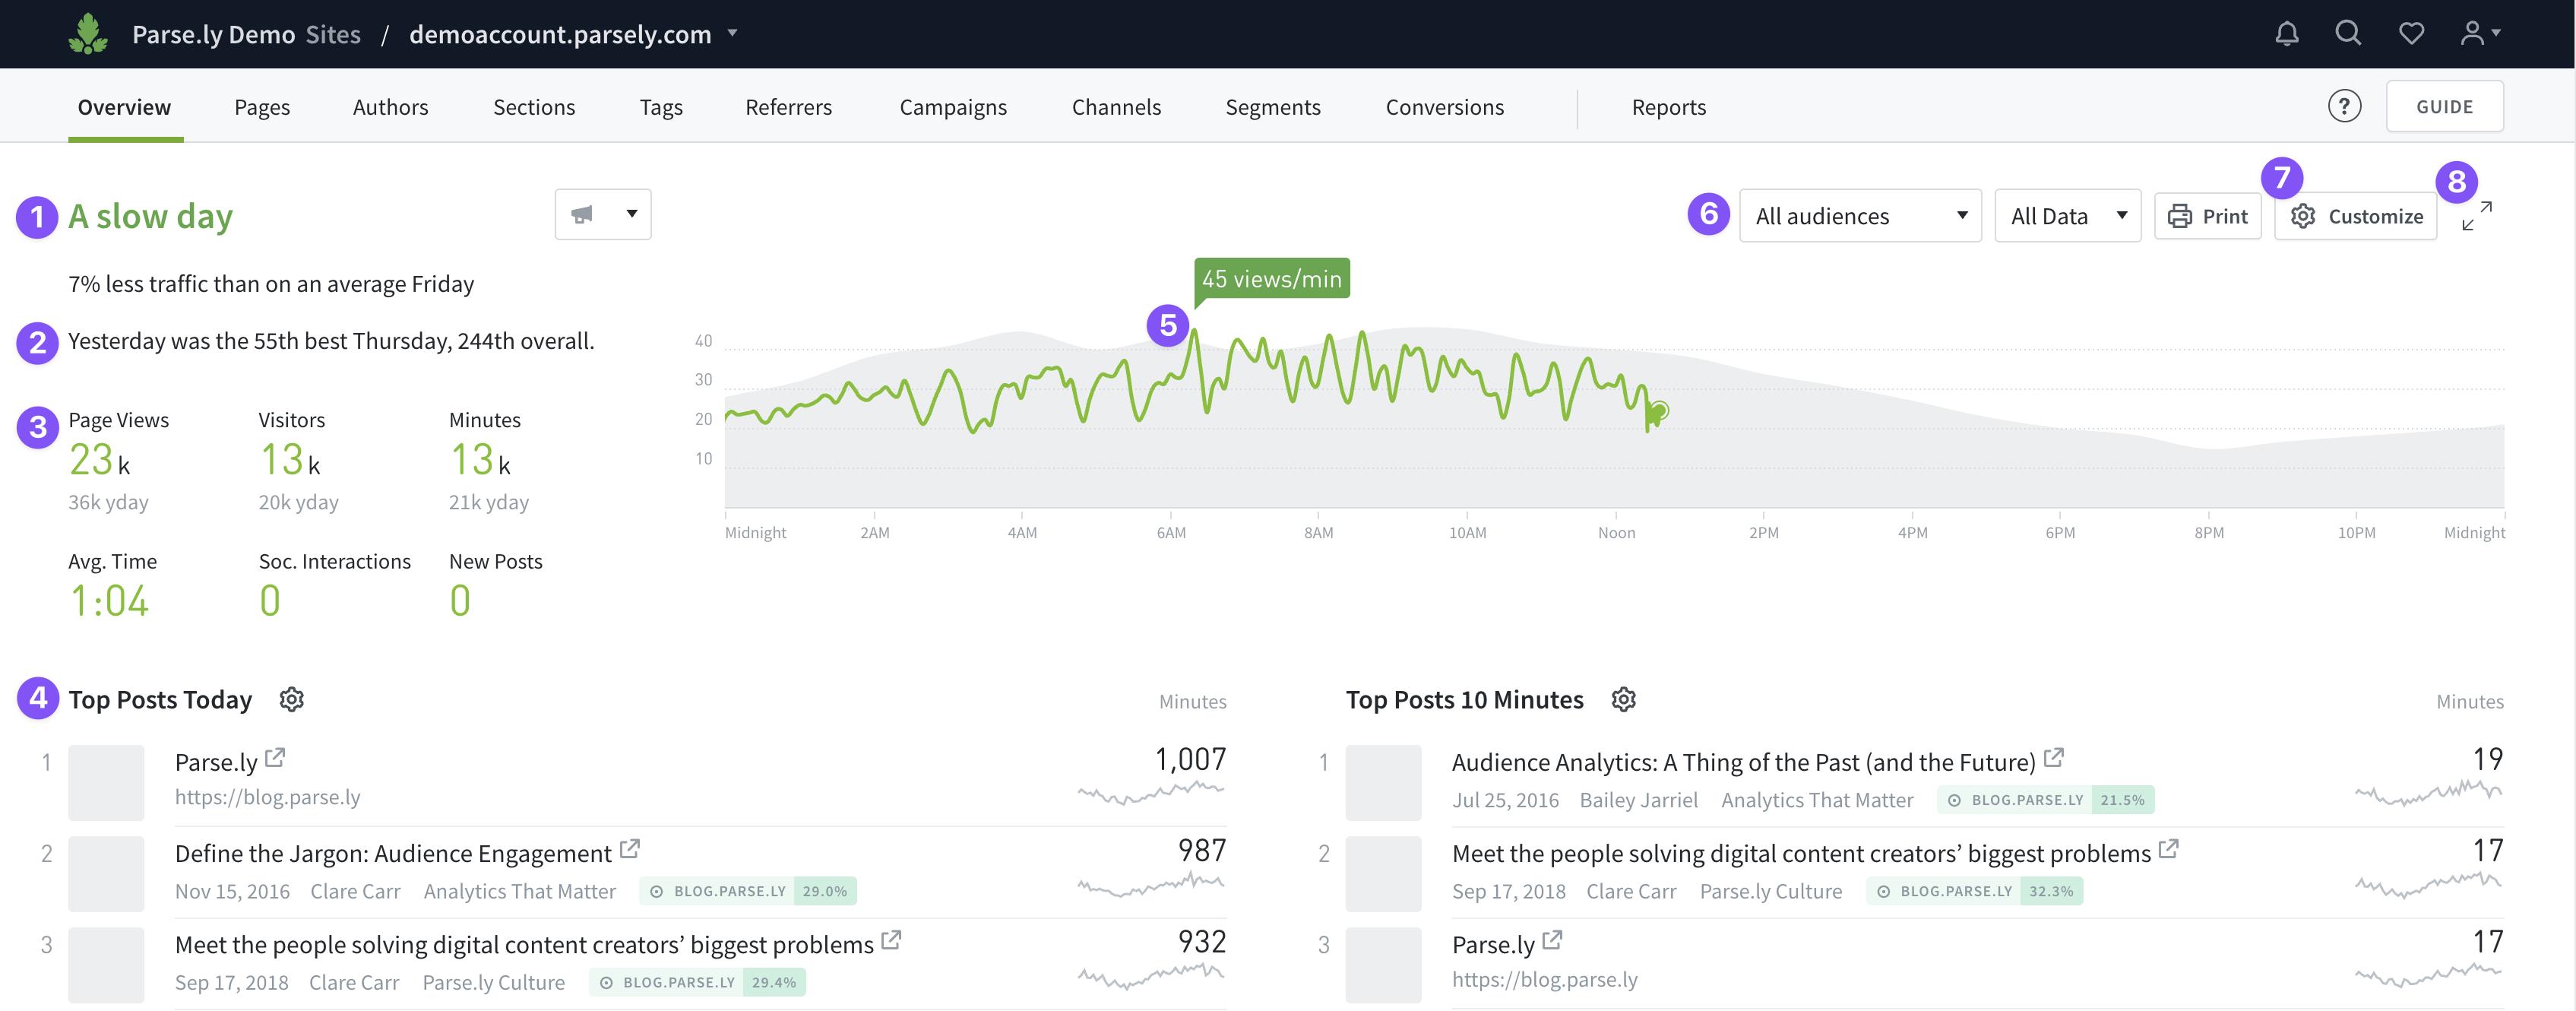Open the user account menu
This screenshot has width=2576, height=1011.
(2480, 34)
